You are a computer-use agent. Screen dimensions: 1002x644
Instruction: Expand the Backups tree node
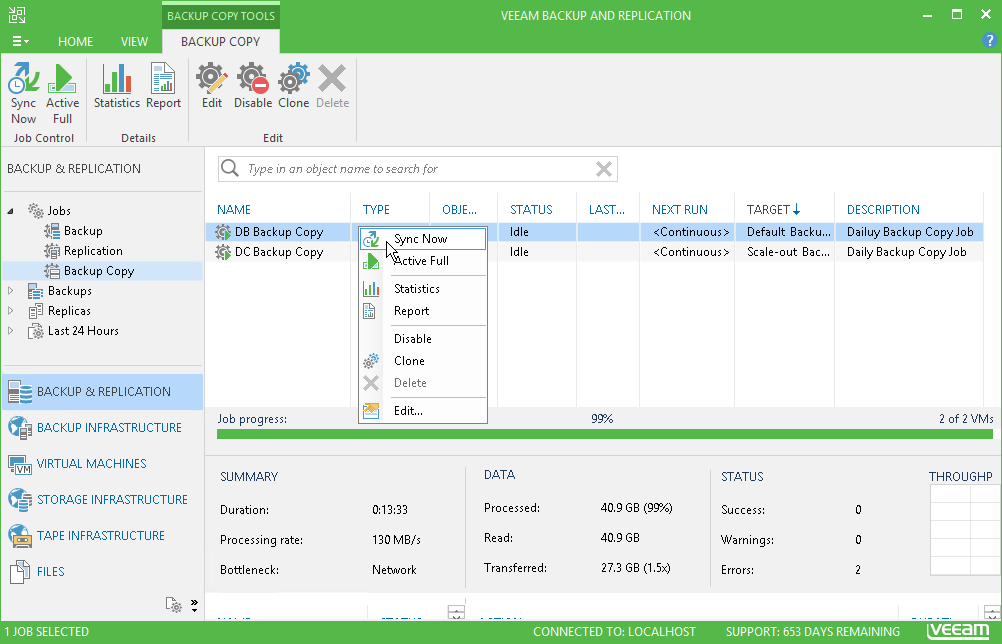tap(10, 291)
